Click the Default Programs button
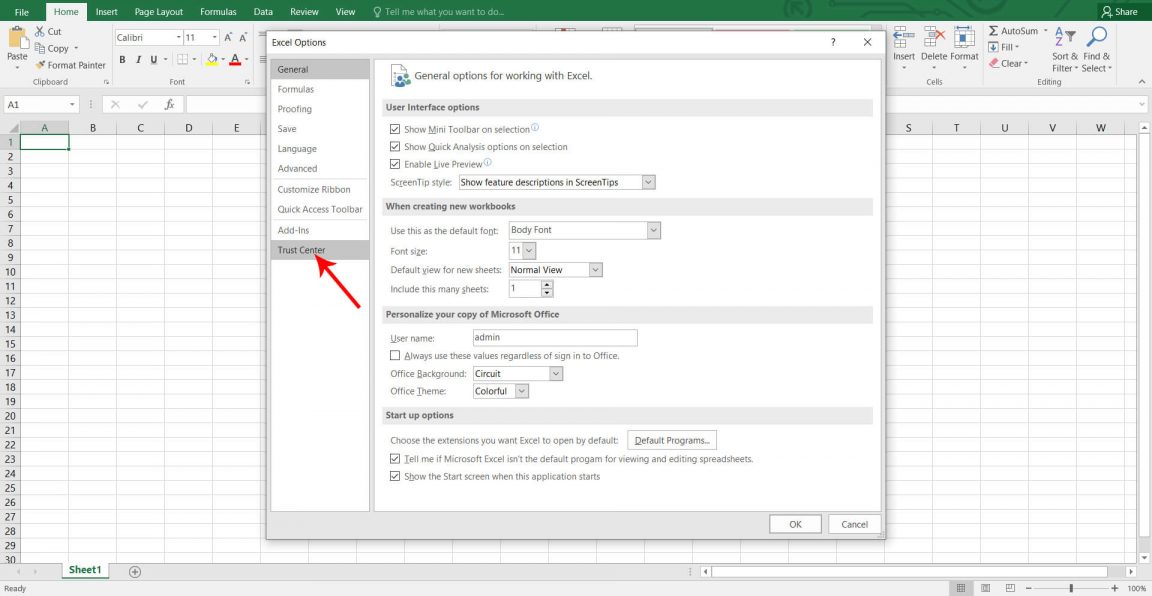1152x596 pixels. coord(671,439)
